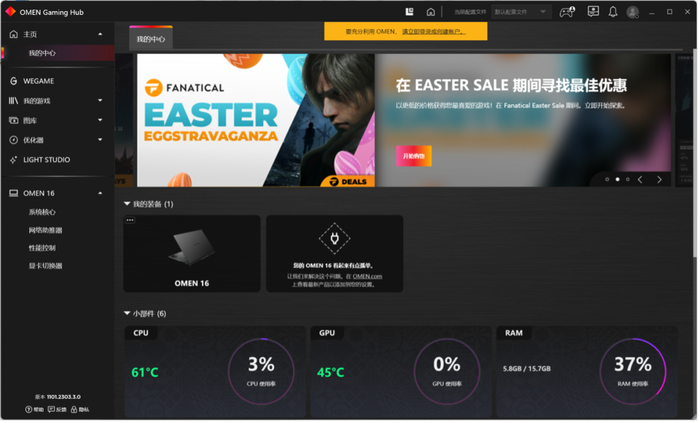The width and height of the screenshot is (700, 423).
Task: Click the 优化器 gauge icon
Action: tap(14, 140)
